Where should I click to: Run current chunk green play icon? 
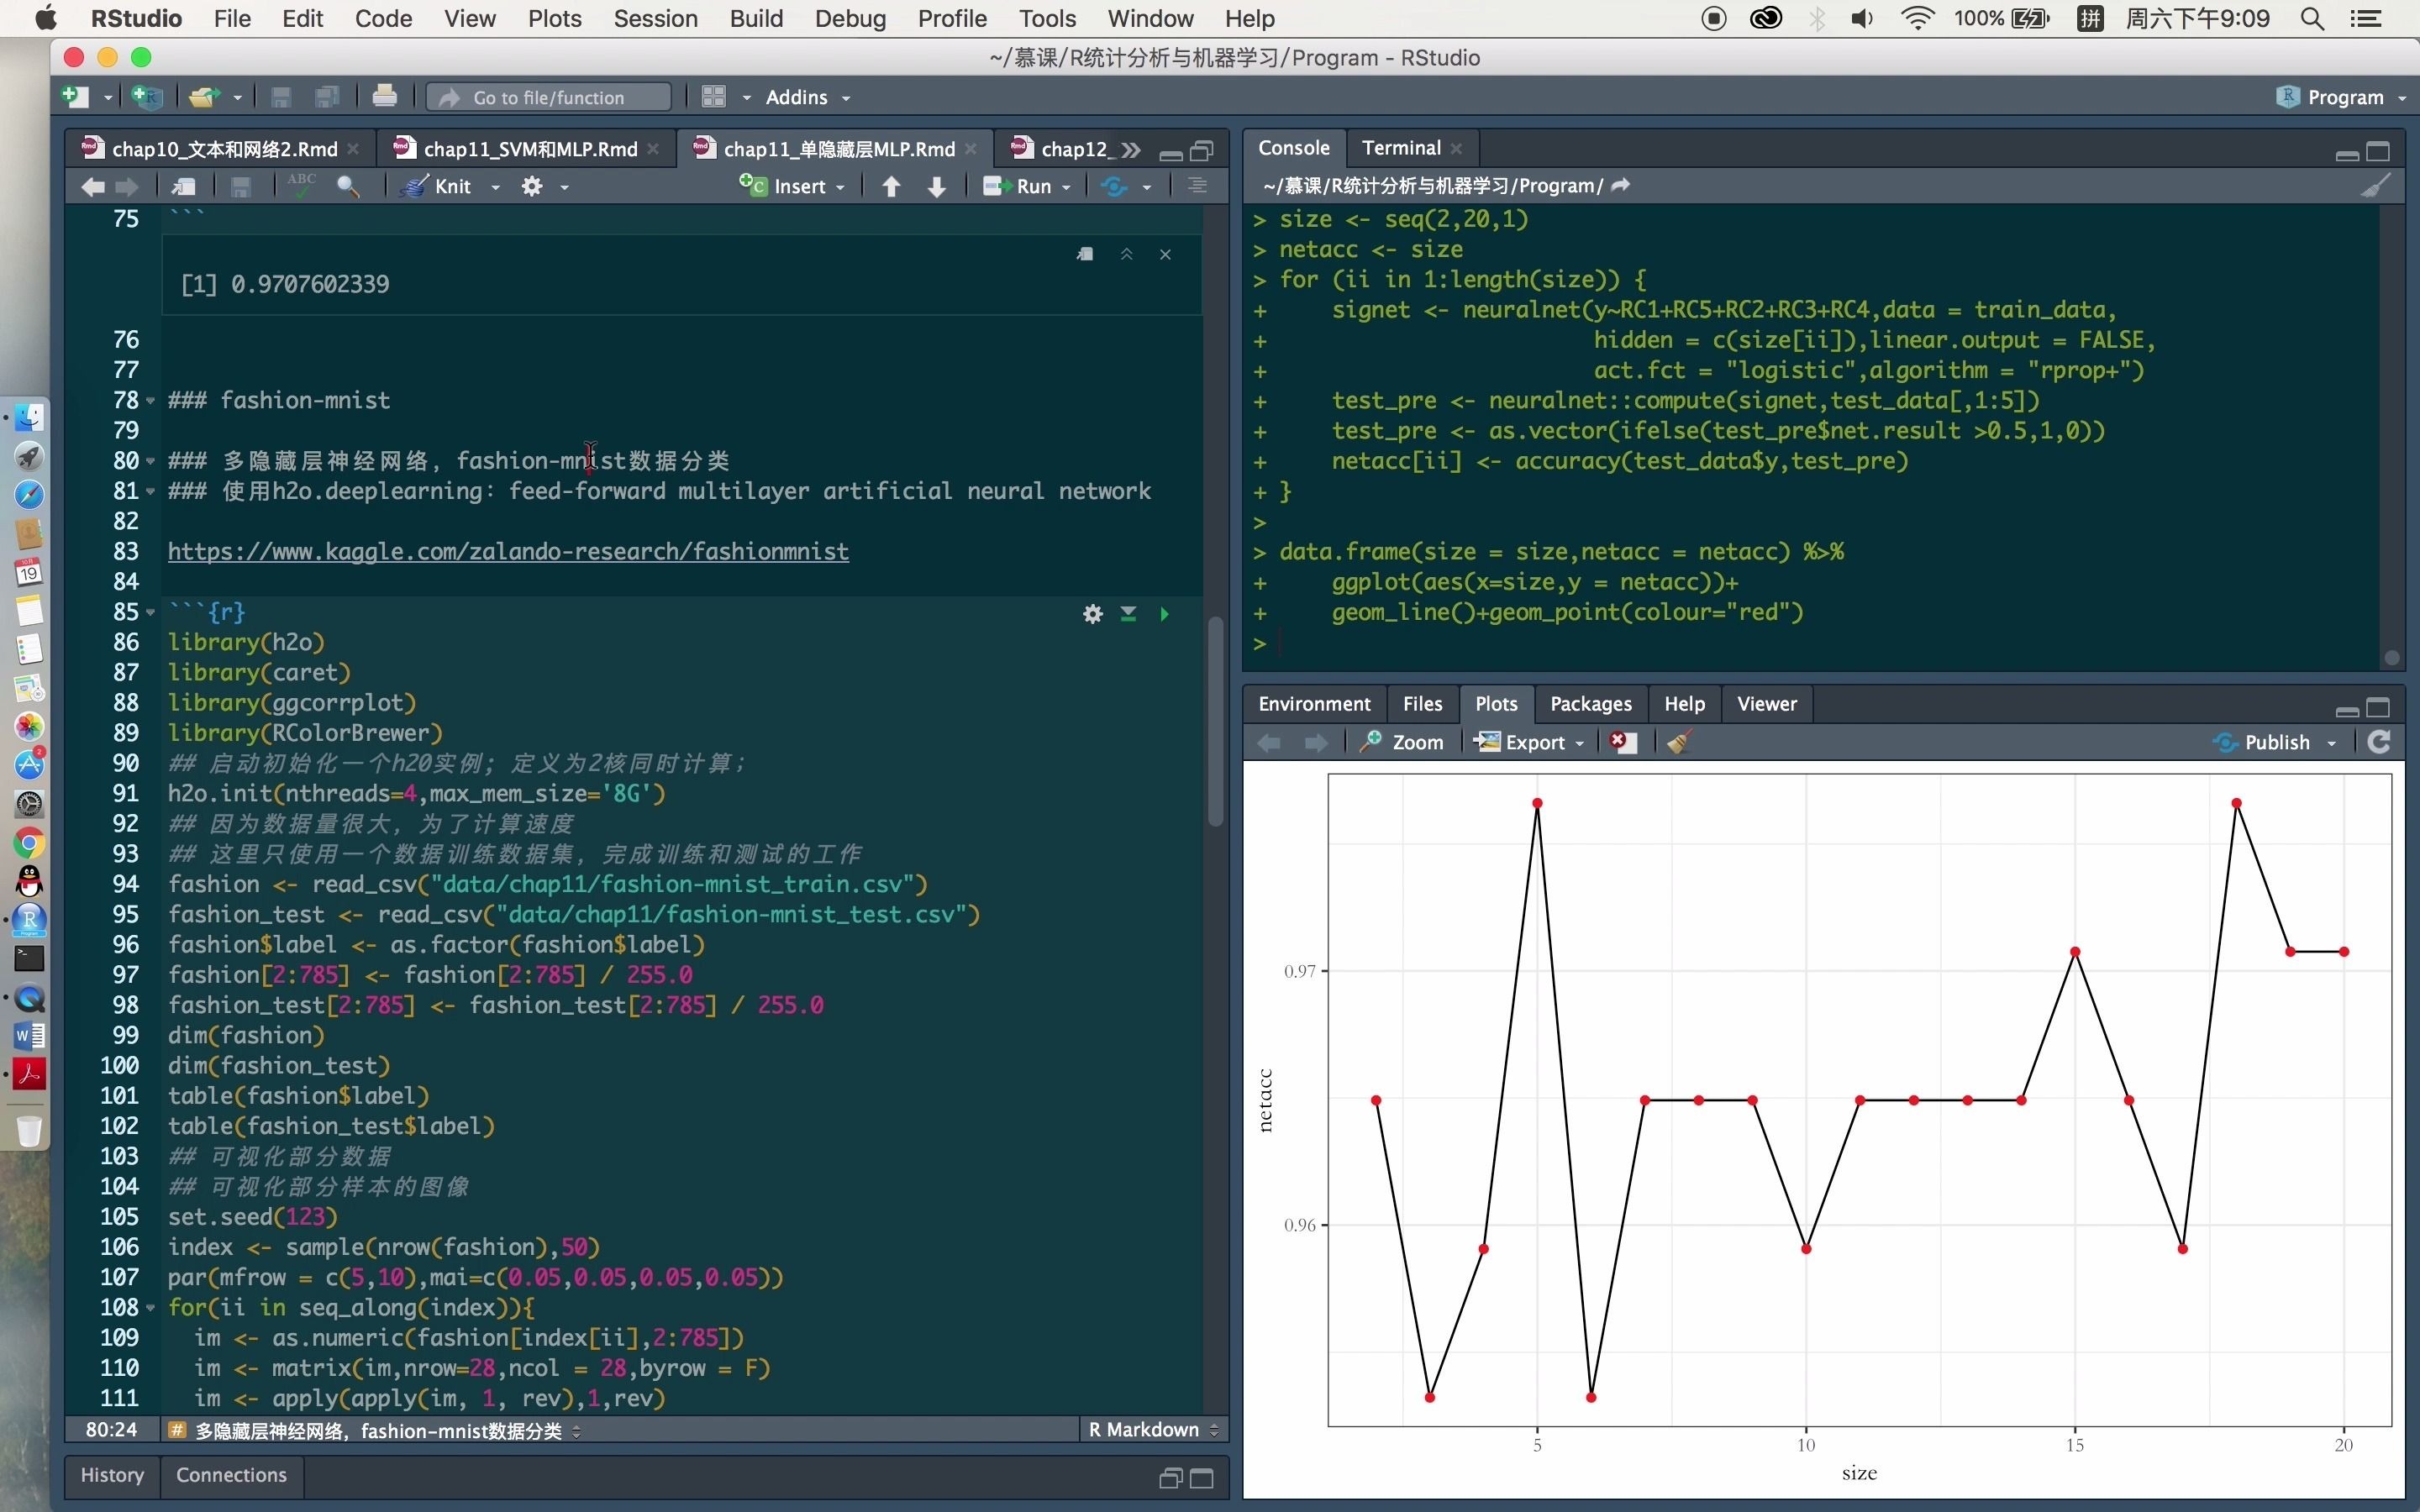click(x=1164, y=614)
